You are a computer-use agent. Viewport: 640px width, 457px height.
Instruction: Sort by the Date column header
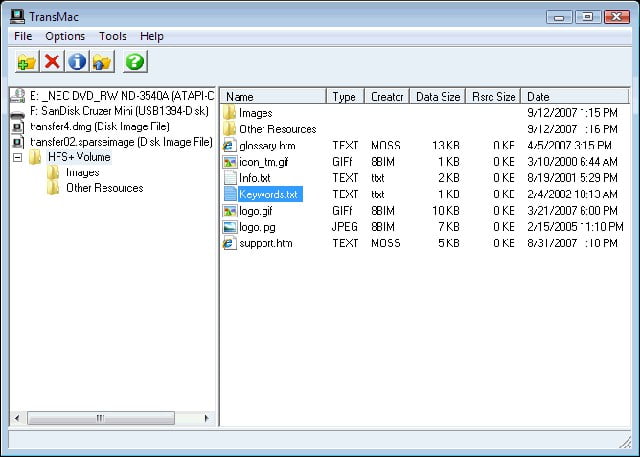pos(575,96)
